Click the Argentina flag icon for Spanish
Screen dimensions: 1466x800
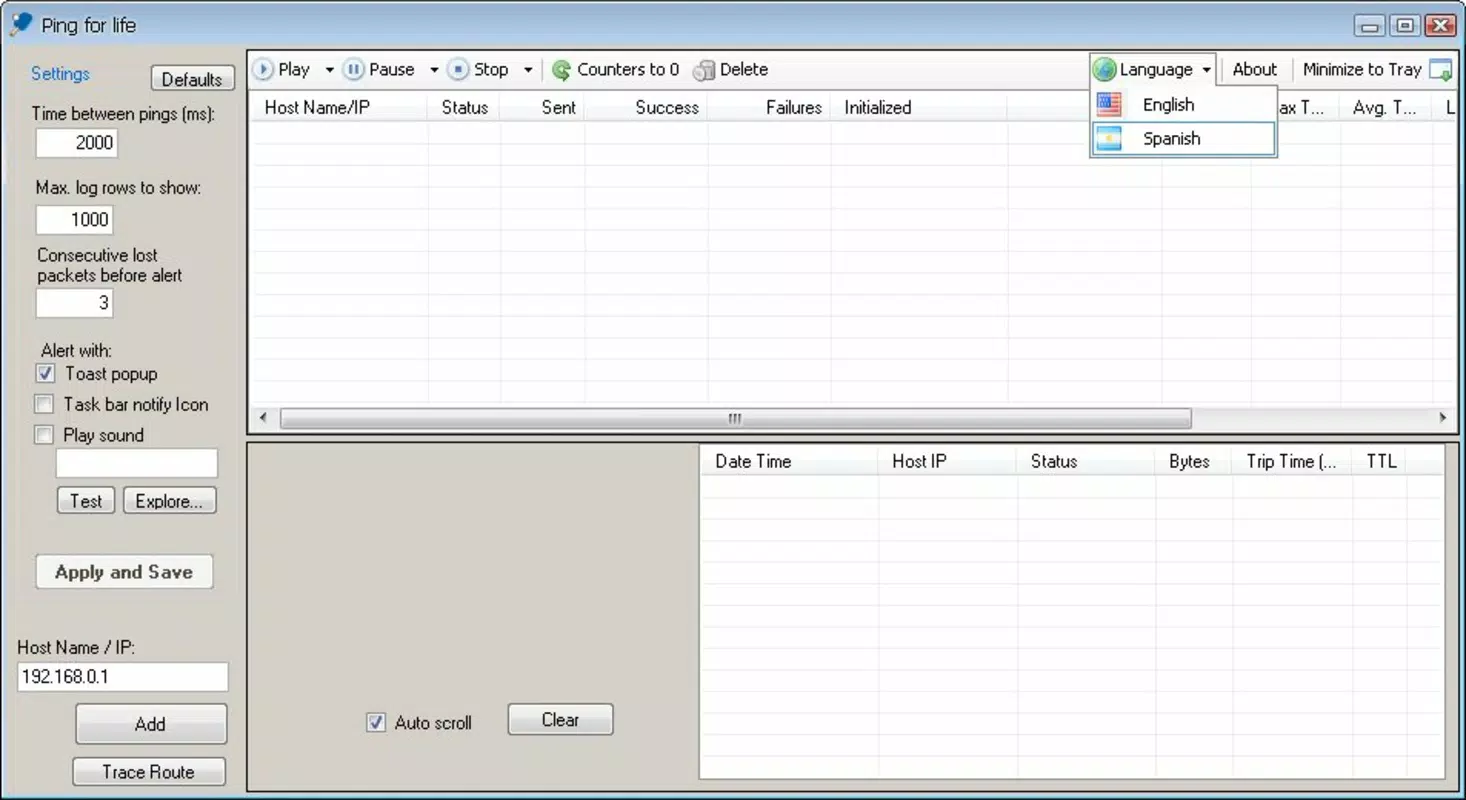(1109, 139)
